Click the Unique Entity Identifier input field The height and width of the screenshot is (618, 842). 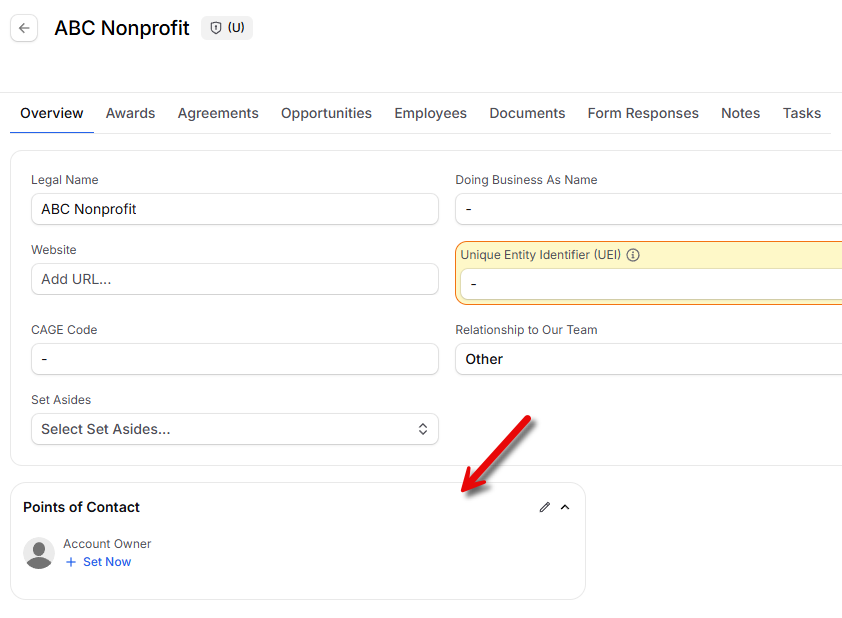(x=651, y=284)
